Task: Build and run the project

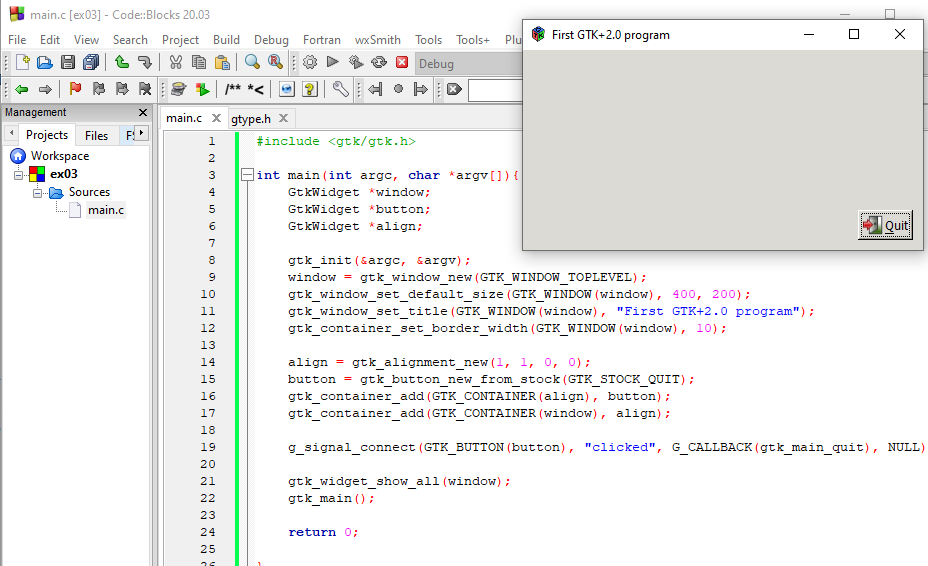Action: coord(356,62)
